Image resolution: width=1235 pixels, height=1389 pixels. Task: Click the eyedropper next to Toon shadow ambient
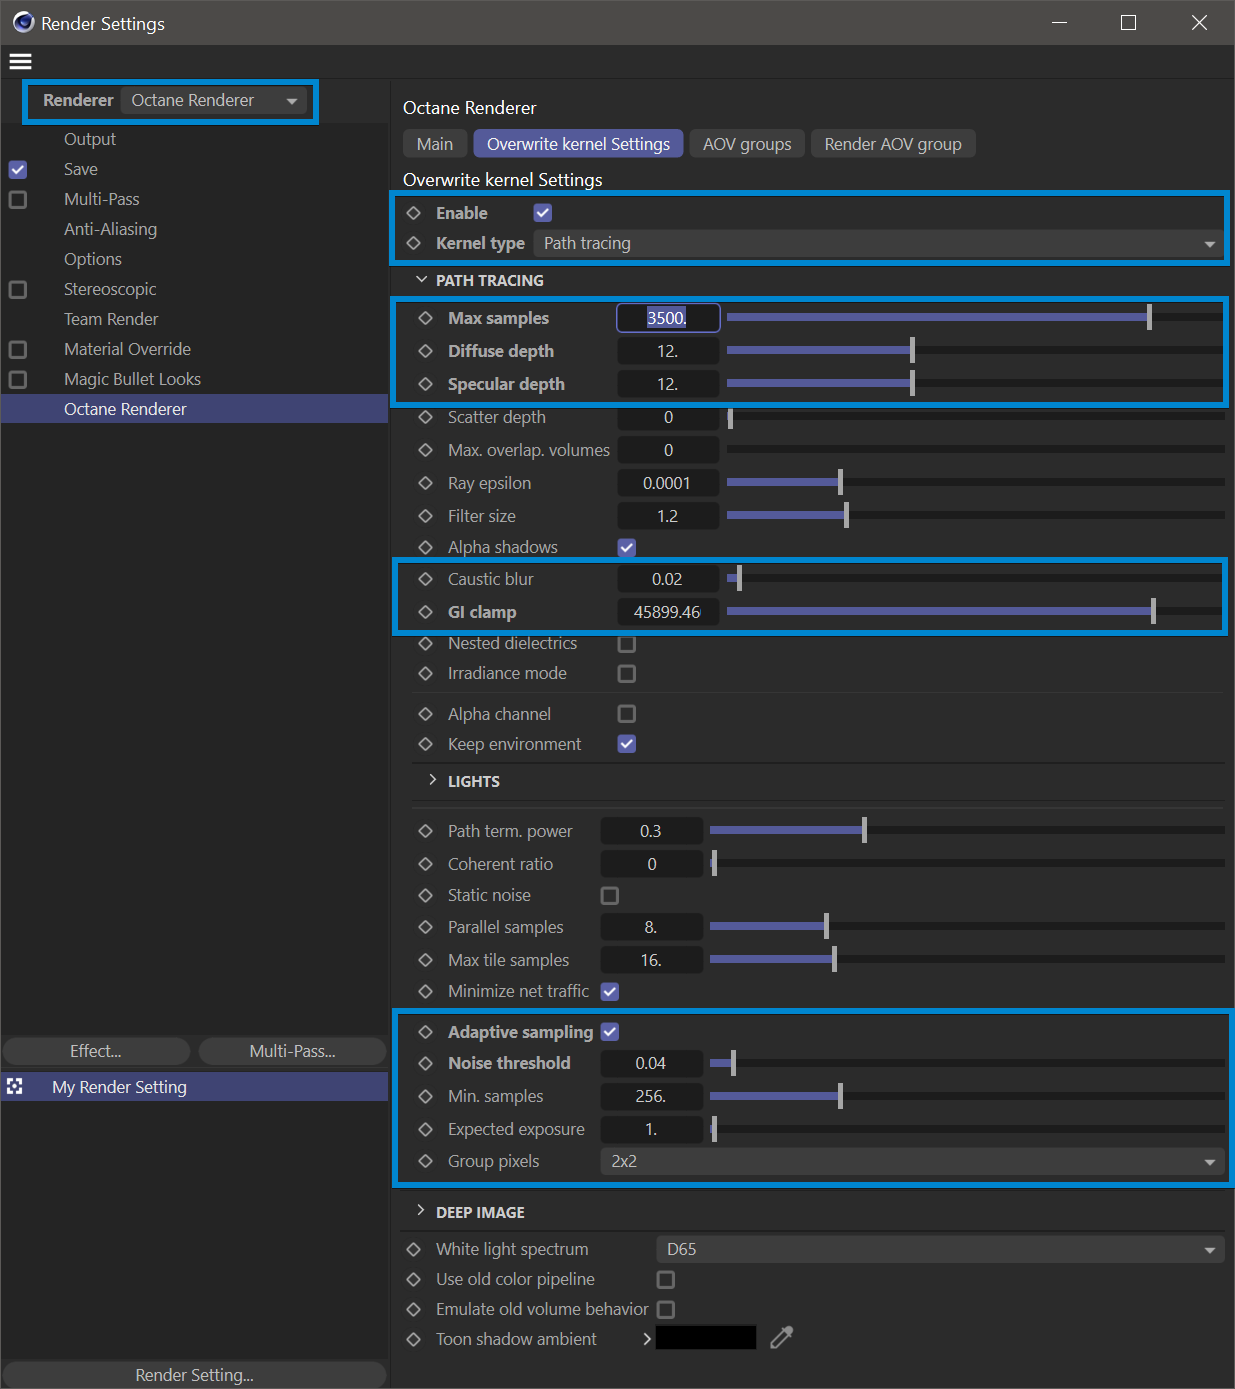[782, 1338]
